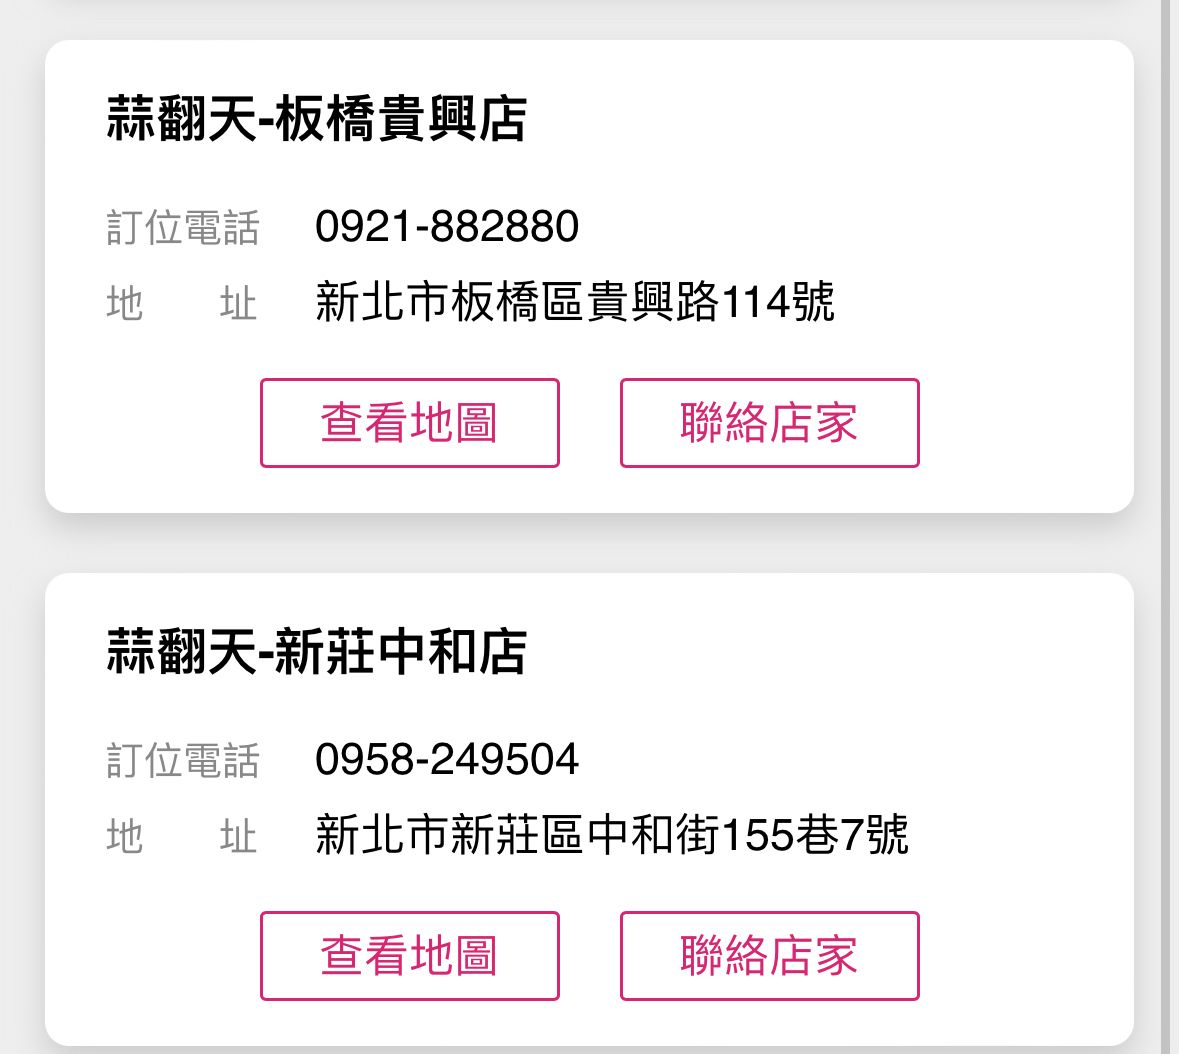Click blank space right of the 新莊中和店 title
This screenshot has height=1054, width=1179.
(820, 652)
